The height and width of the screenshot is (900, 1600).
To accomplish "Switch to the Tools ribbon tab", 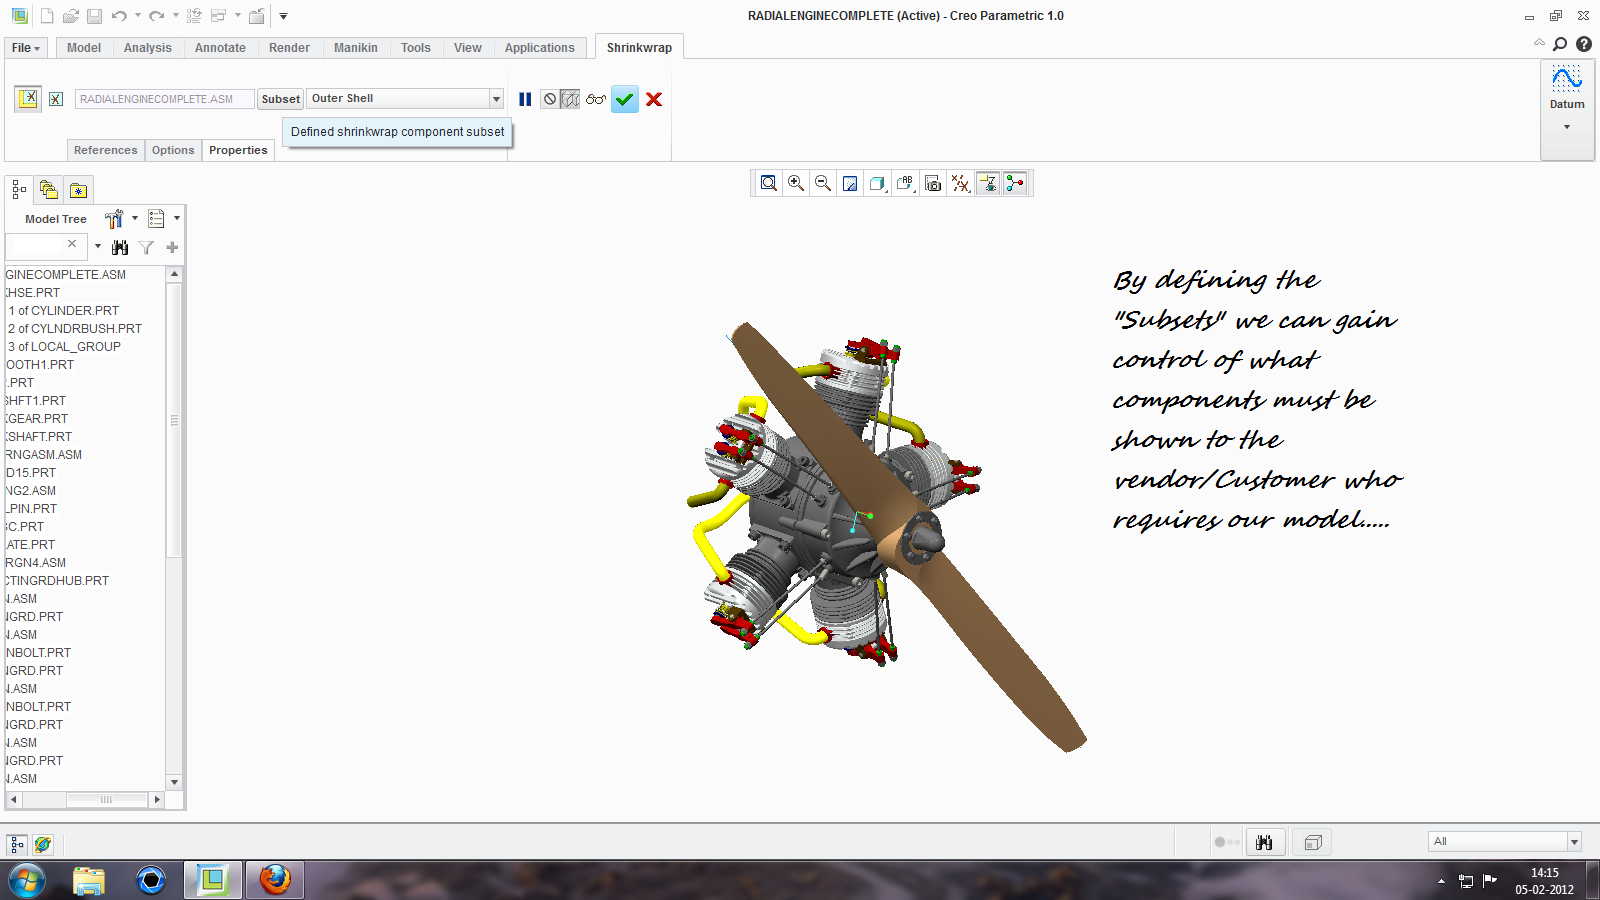I will click(416, 48).
